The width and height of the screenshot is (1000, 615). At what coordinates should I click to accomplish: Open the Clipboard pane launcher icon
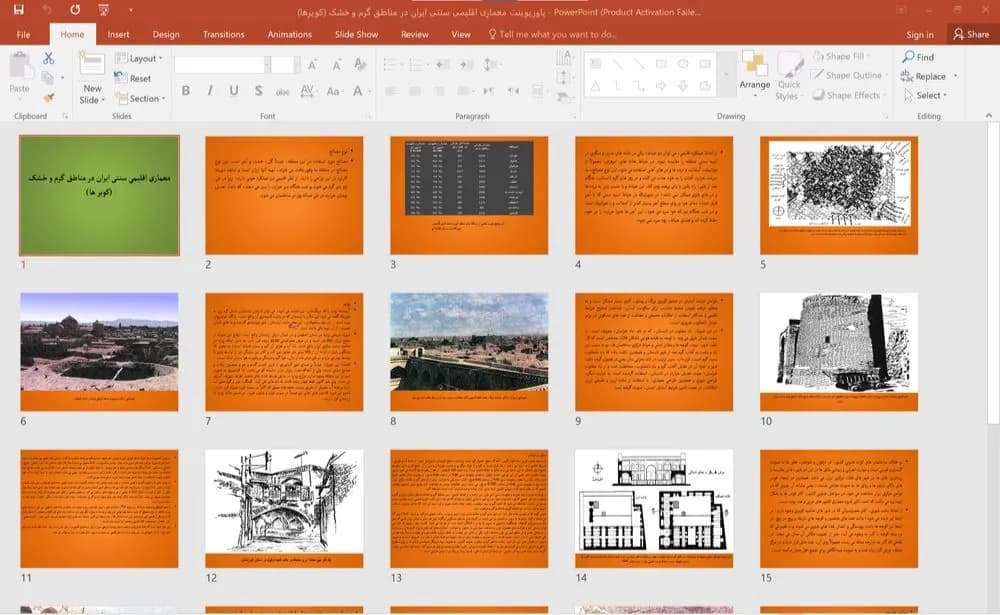(65, 116)
